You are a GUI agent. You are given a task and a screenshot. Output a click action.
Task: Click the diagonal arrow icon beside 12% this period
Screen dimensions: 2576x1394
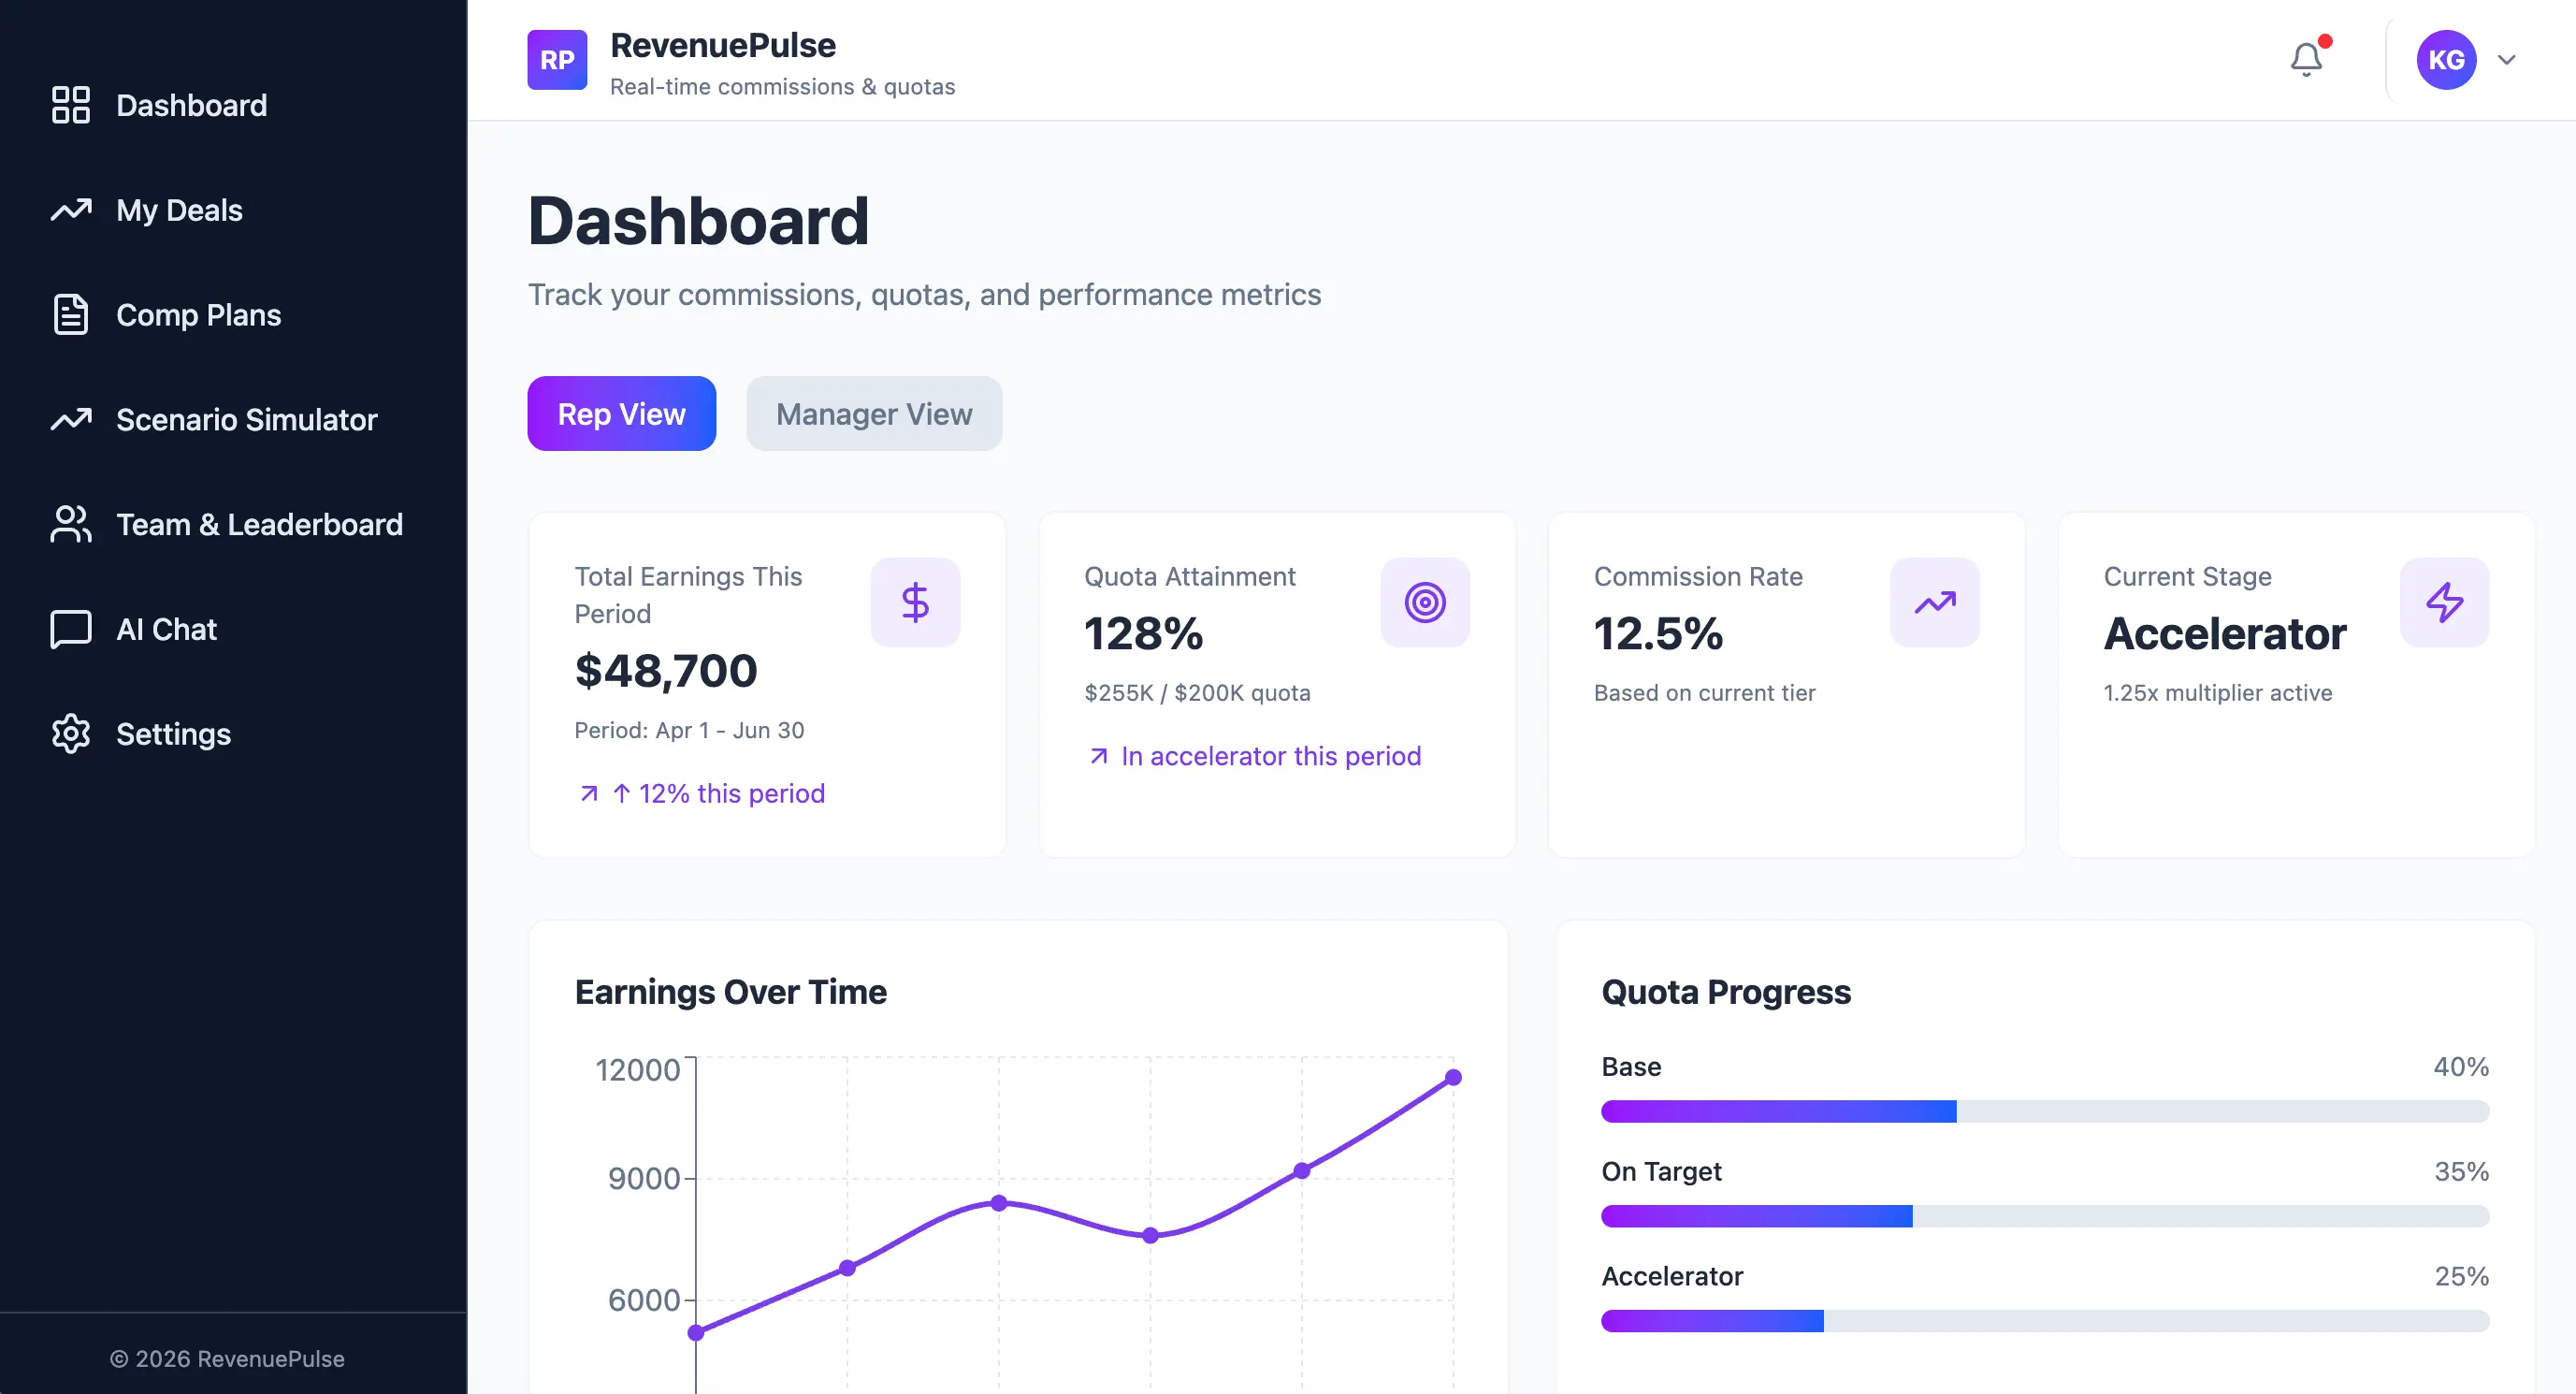click(589, 794)
